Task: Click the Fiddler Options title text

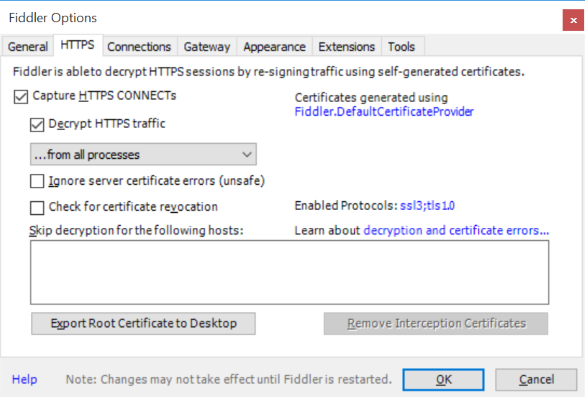Action: coord(53,18)
